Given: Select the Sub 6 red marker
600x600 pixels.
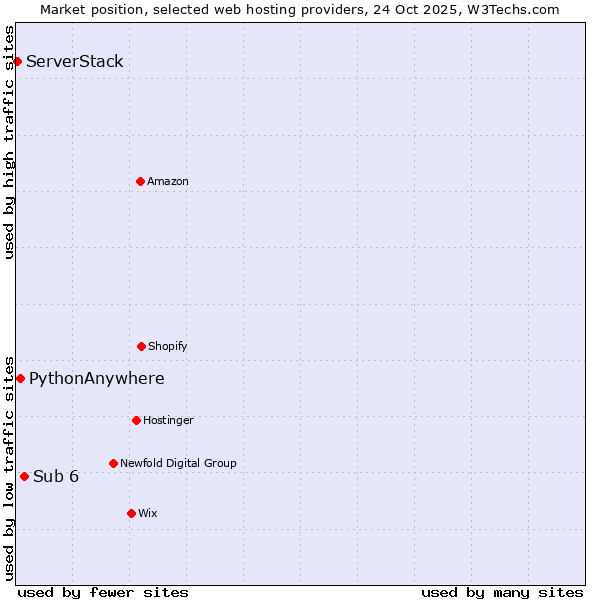Looking at the screenshot, I should (24, 476).
